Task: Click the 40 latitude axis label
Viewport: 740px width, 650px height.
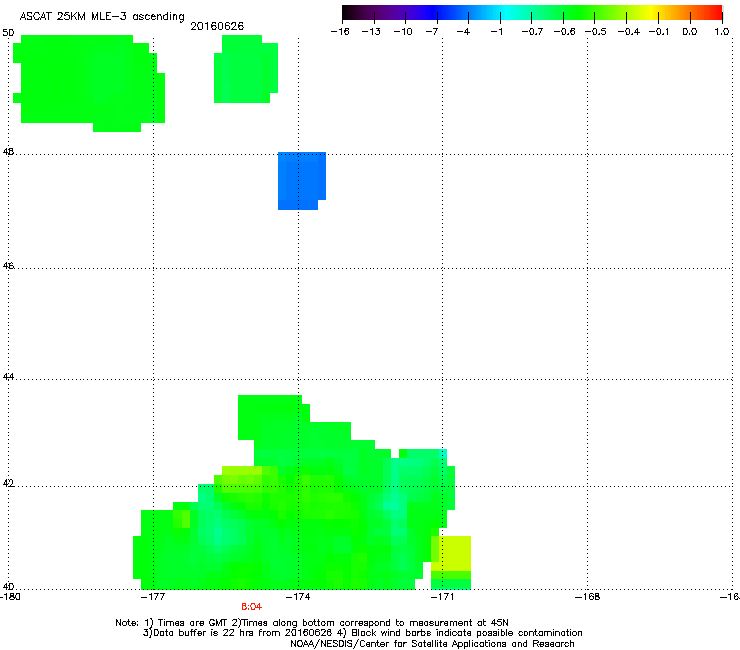Action: coord(8,587)
